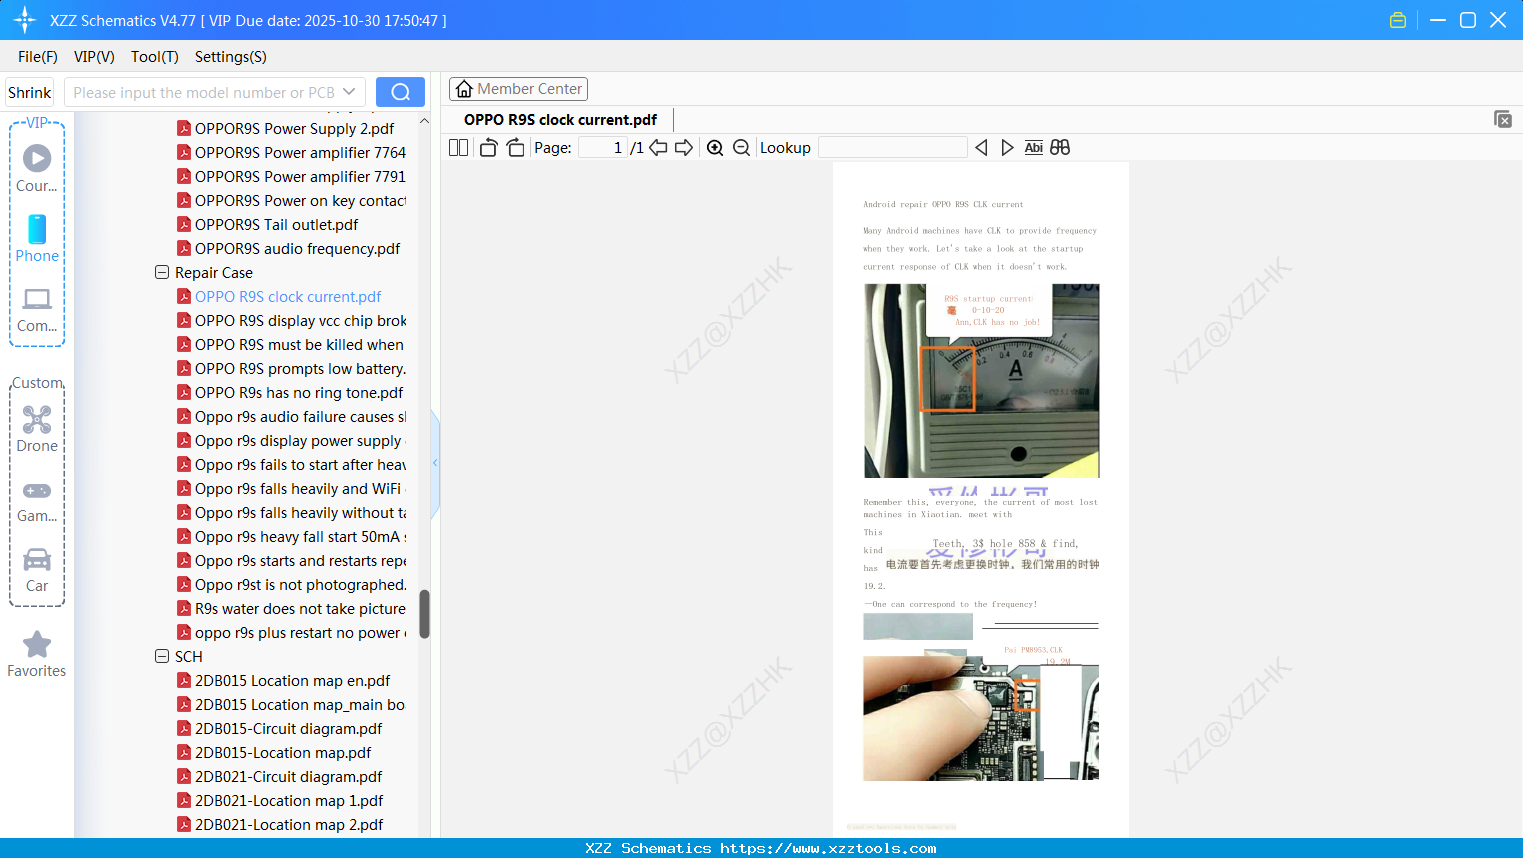Select the Car category icon
The width and height of the screenshot is (1523, 858).
pos(37,559)
